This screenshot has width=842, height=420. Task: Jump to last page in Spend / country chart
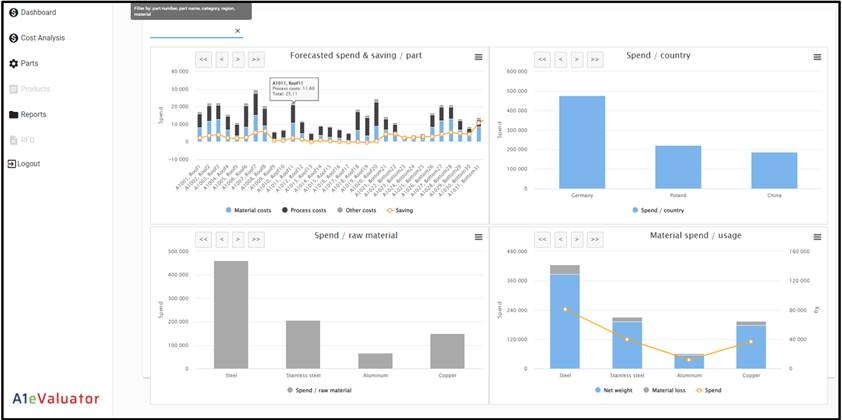pos(594,60)
